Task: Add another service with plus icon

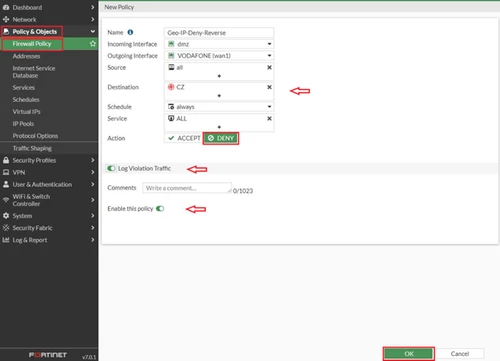Action: [x=219, y=127]
